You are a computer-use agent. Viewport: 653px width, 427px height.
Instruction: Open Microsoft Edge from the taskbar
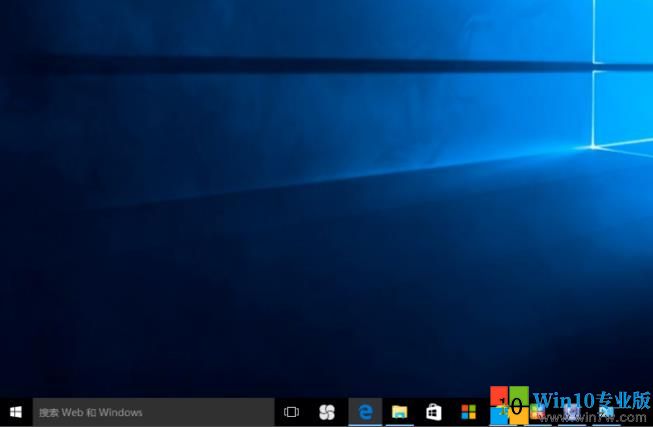[x=365, y=412]
